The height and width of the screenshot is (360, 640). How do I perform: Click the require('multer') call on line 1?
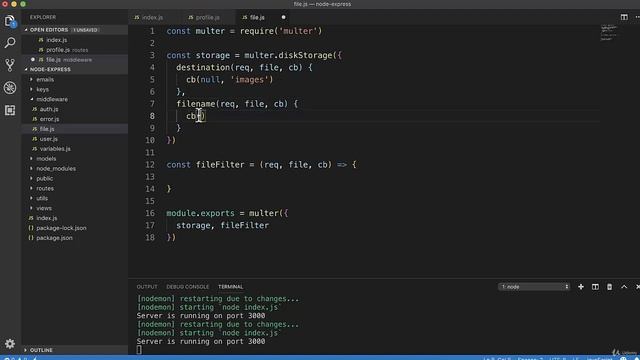281,31
